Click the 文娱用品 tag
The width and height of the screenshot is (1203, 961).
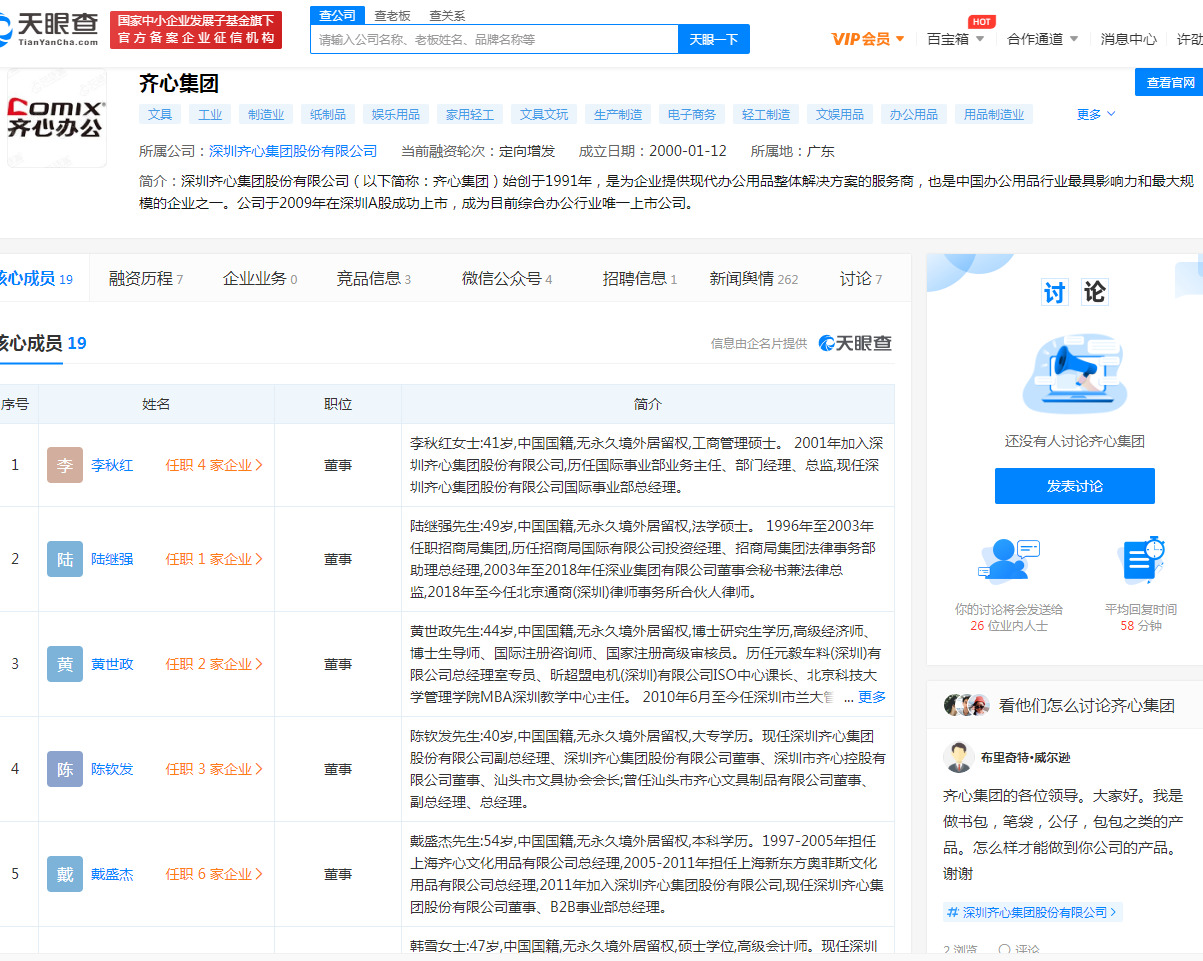click(840, 114)
